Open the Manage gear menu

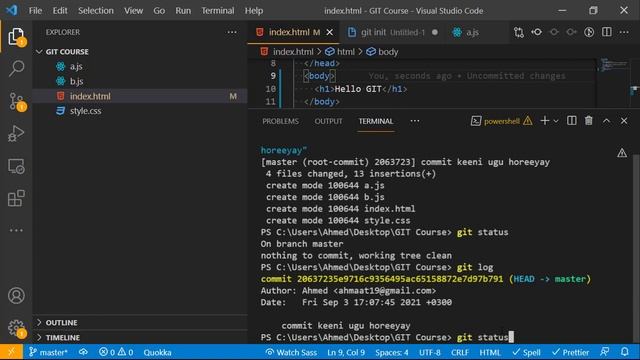click(16, 328)
